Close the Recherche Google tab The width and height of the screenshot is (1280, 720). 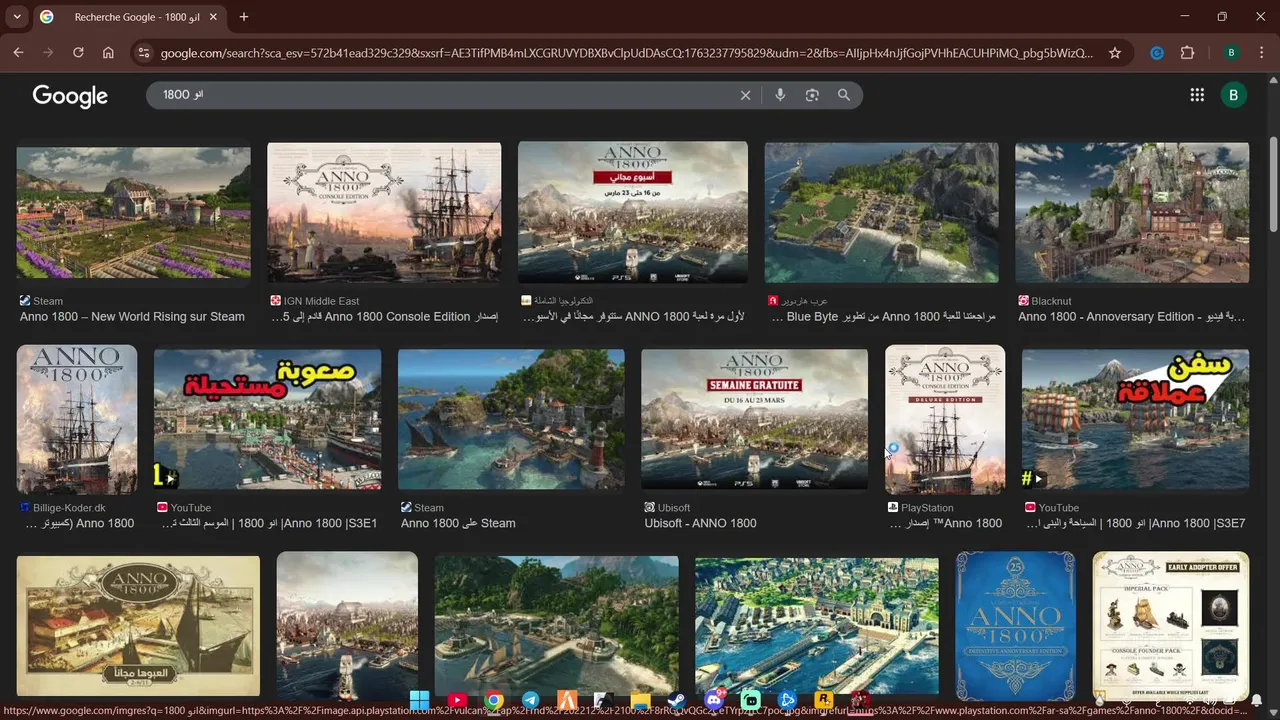(213, 17)
